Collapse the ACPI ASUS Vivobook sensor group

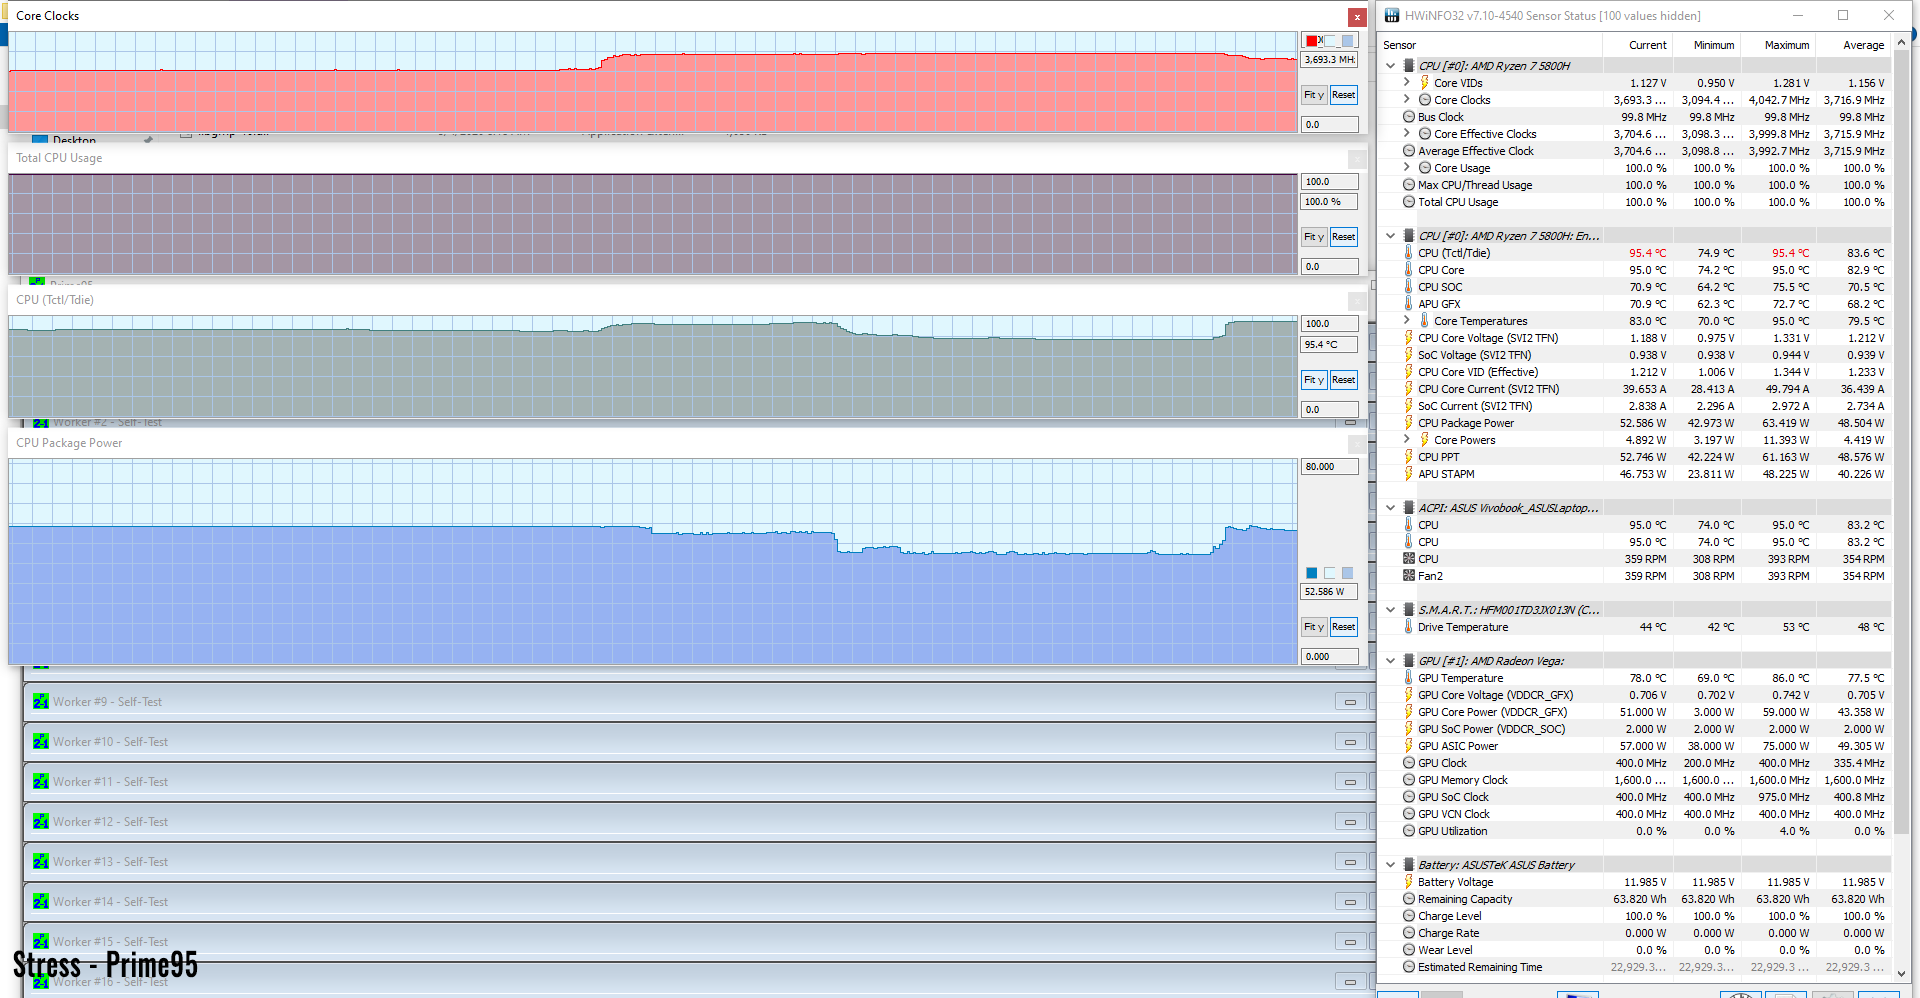coord(1390,508)
